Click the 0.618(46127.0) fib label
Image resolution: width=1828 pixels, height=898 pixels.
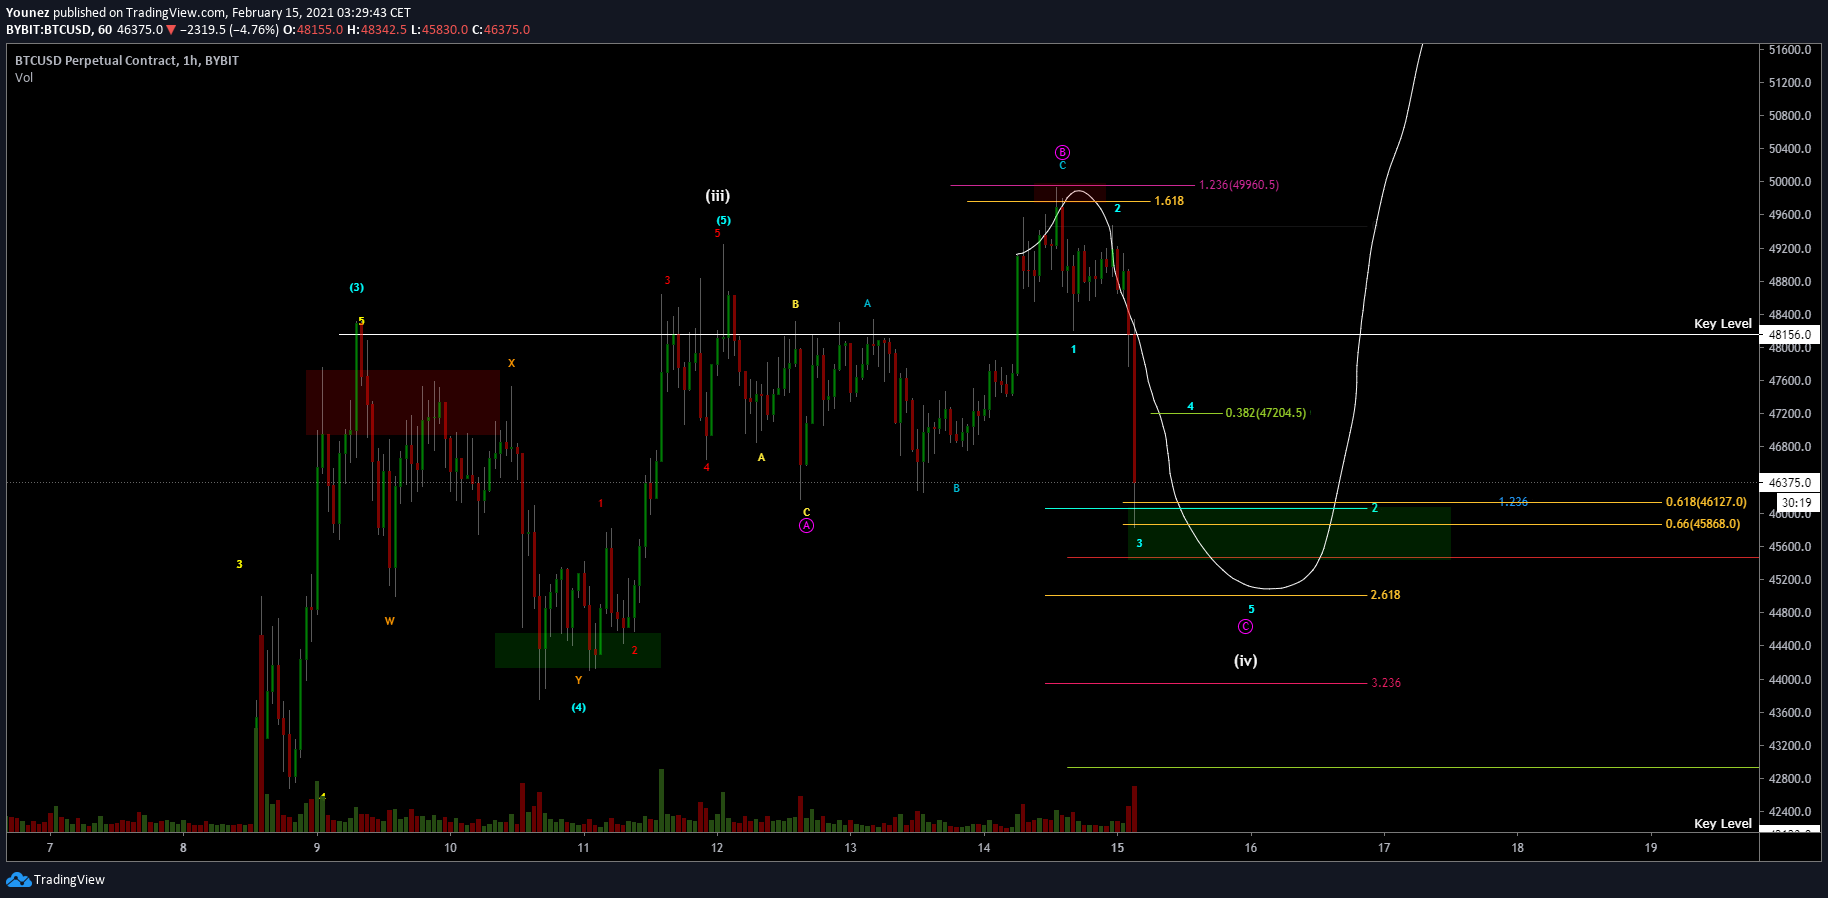tap(1706, 502)
